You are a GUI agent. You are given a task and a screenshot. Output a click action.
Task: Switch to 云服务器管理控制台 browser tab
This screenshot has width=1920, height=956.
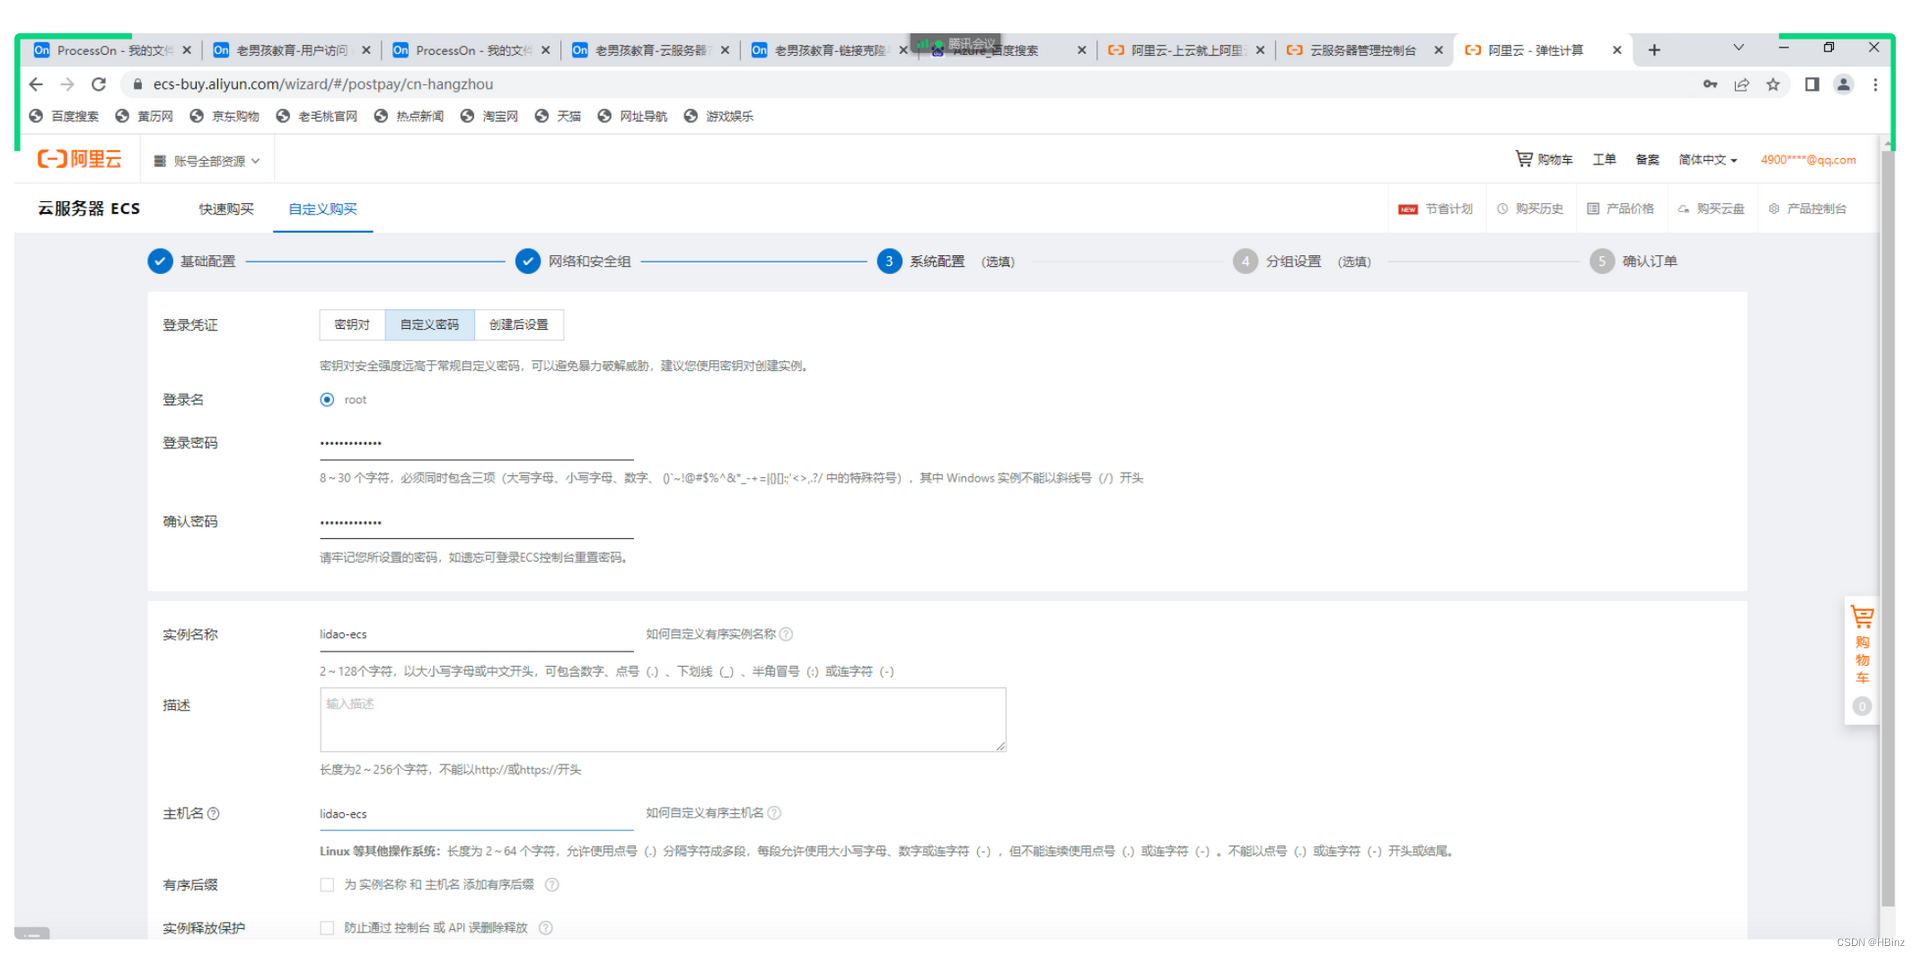1364,50
